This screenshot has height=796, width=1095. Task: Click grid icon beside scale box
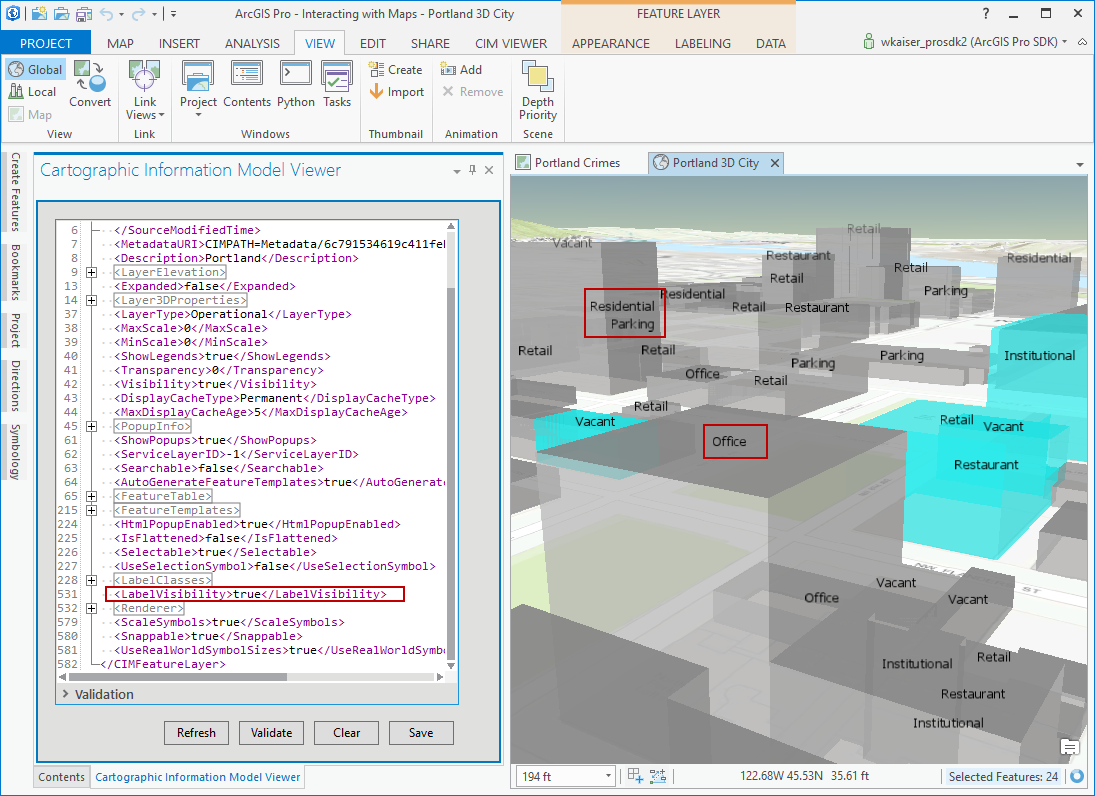[x=635, y=775]
